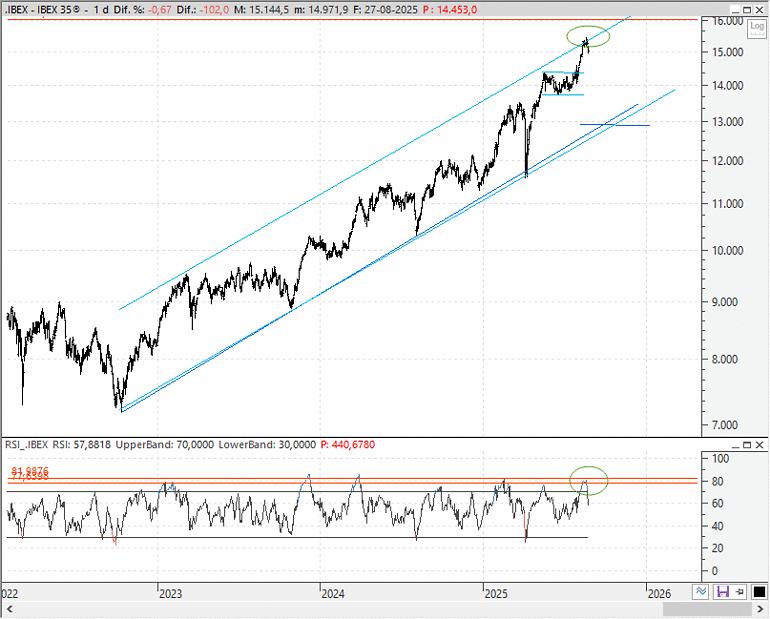Click the RSI axis 20 label
Image resolution: width=770 pixels, height=619 pixels.
(717, 548)
